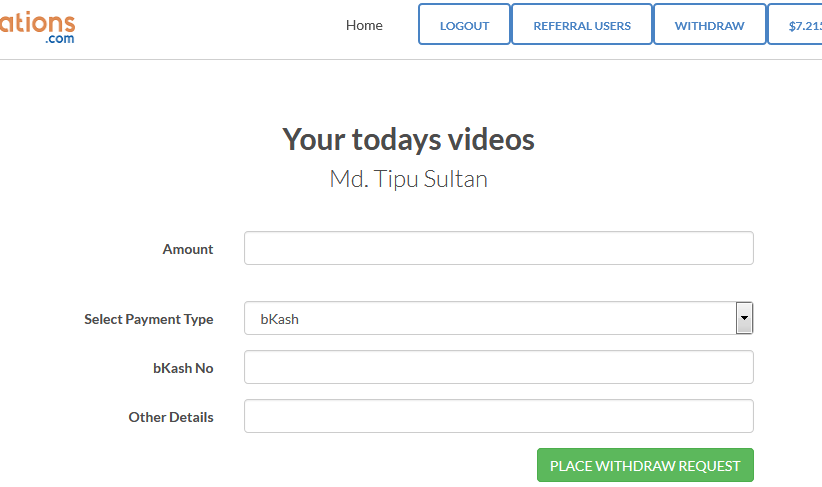Click the $7.21 balance button
This screenshot has width=822, height=487.
click(798, 25)
